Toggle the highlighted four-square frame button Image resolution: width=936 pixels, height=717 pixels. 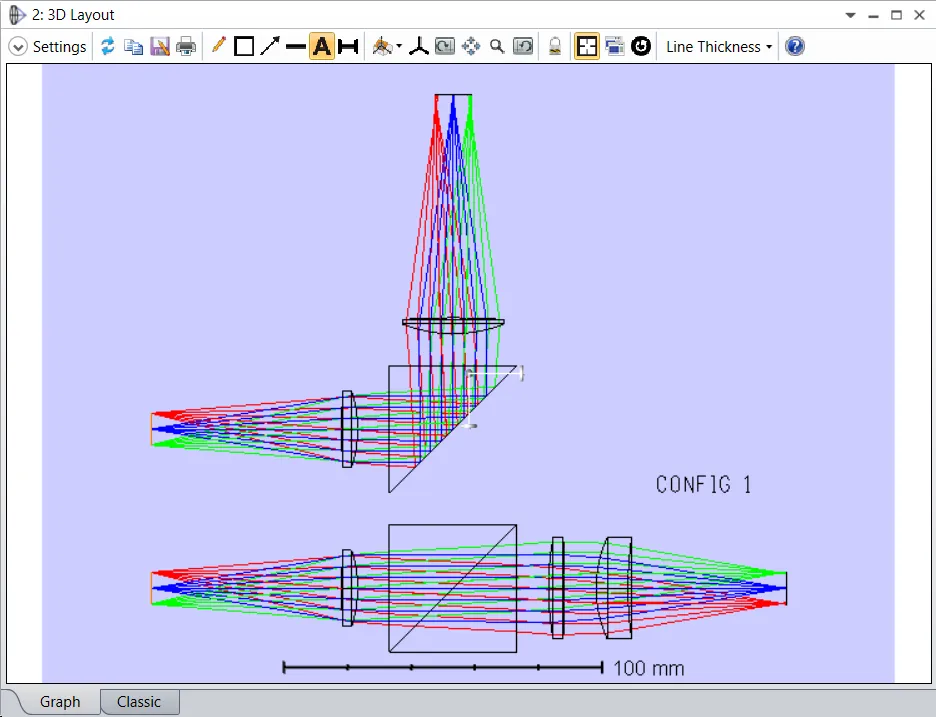(x=587, y=47)
